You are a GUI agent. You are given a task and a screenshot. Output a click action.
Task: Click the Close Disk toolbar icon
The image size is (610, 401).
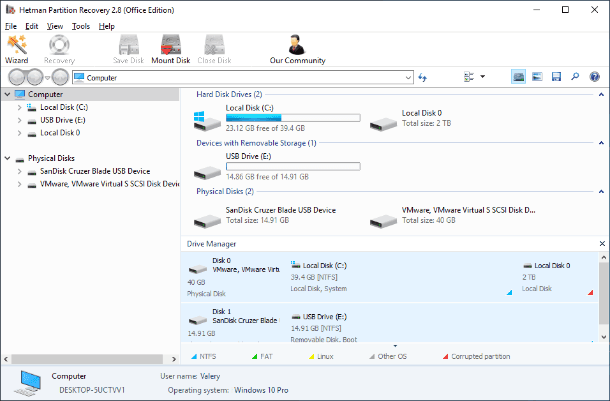point(214,49)
